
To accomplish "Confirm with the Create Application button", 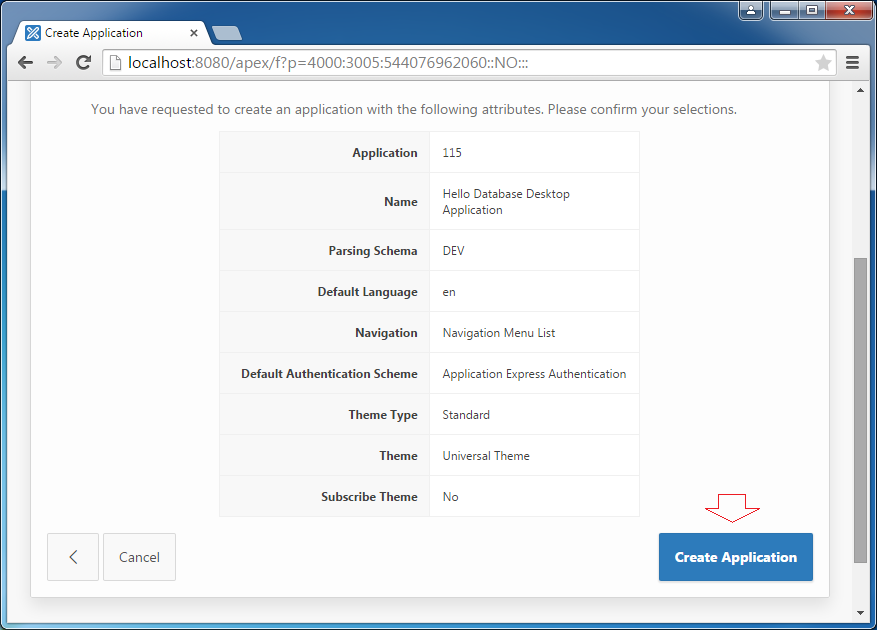I will coord(735,557).
